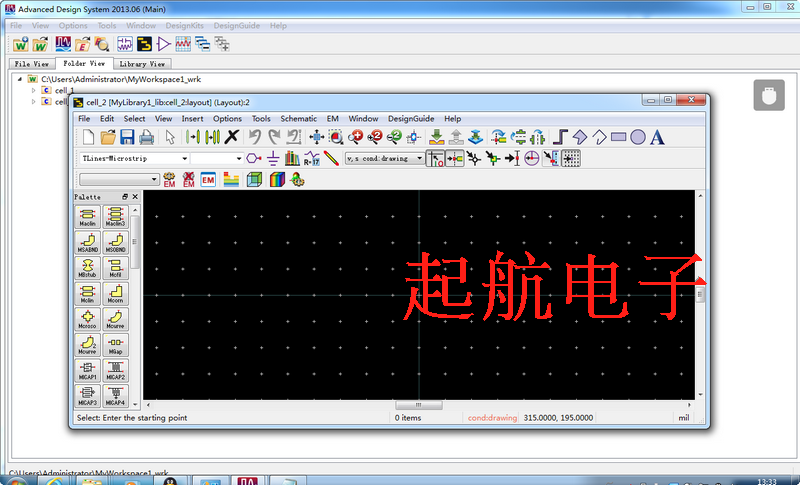Click the palette vertical scrollbar handle

135,242
